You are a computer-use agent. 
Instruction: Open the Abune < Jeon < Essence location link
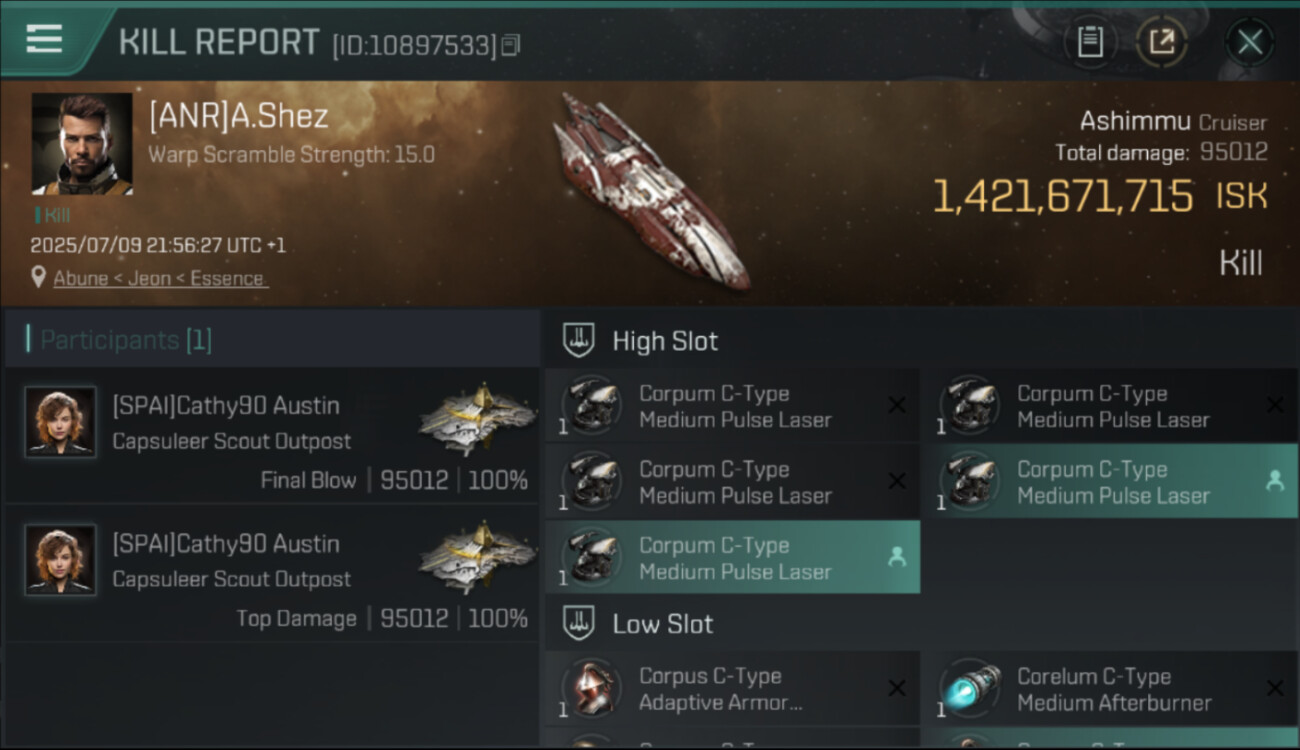pyautogui.click(x=159, y=279)
